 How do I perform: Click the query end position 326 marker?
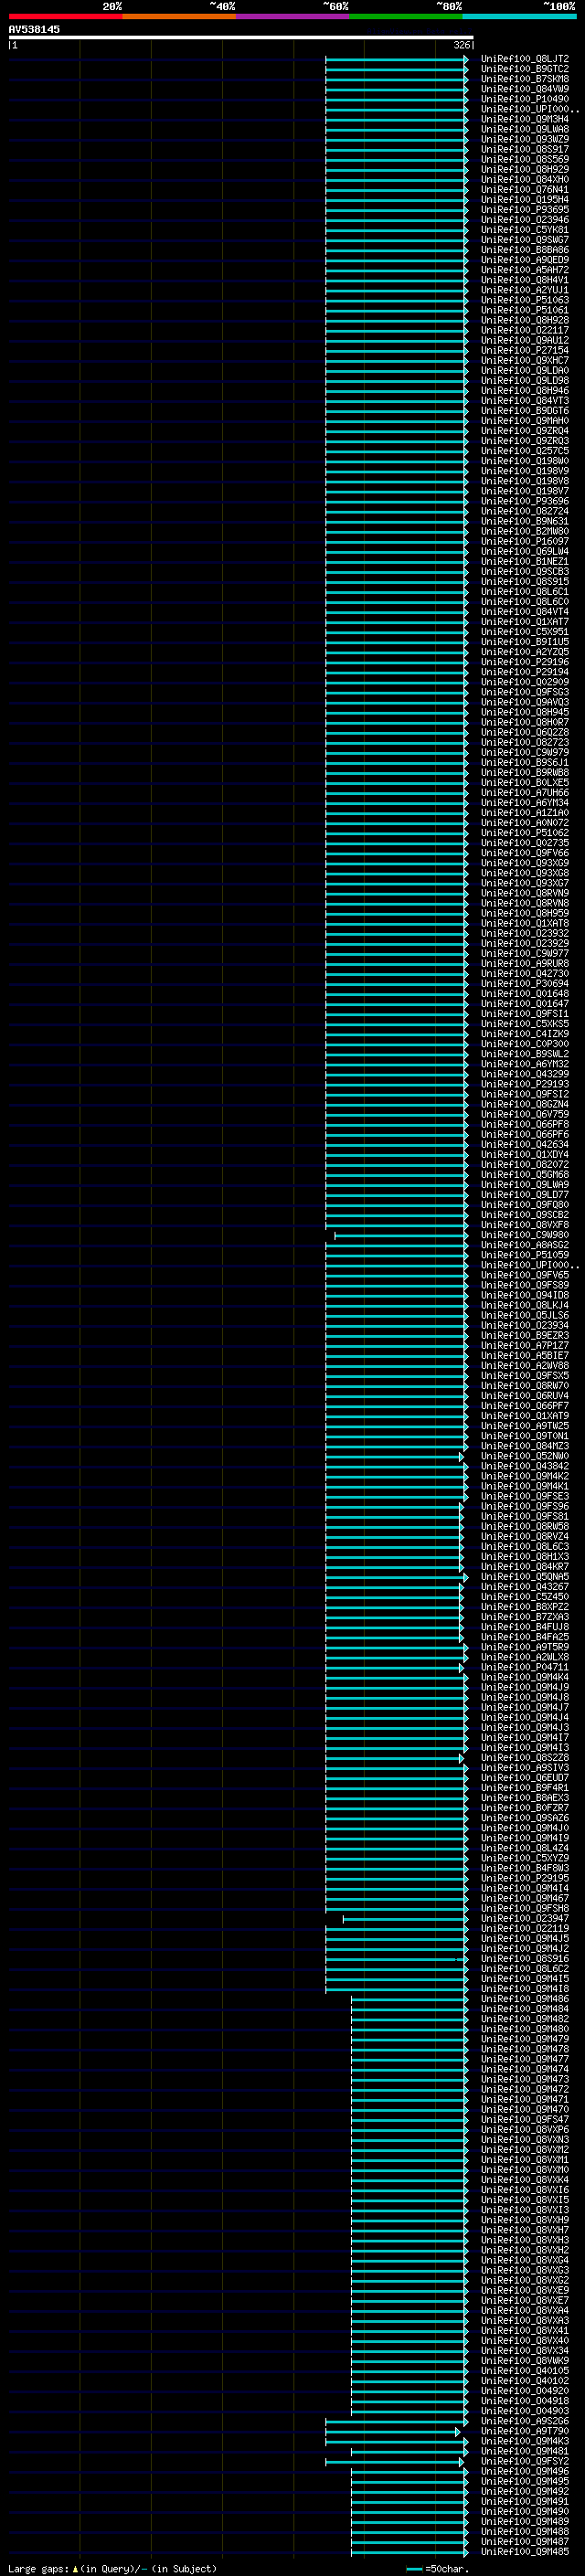(x=462, y=45)
